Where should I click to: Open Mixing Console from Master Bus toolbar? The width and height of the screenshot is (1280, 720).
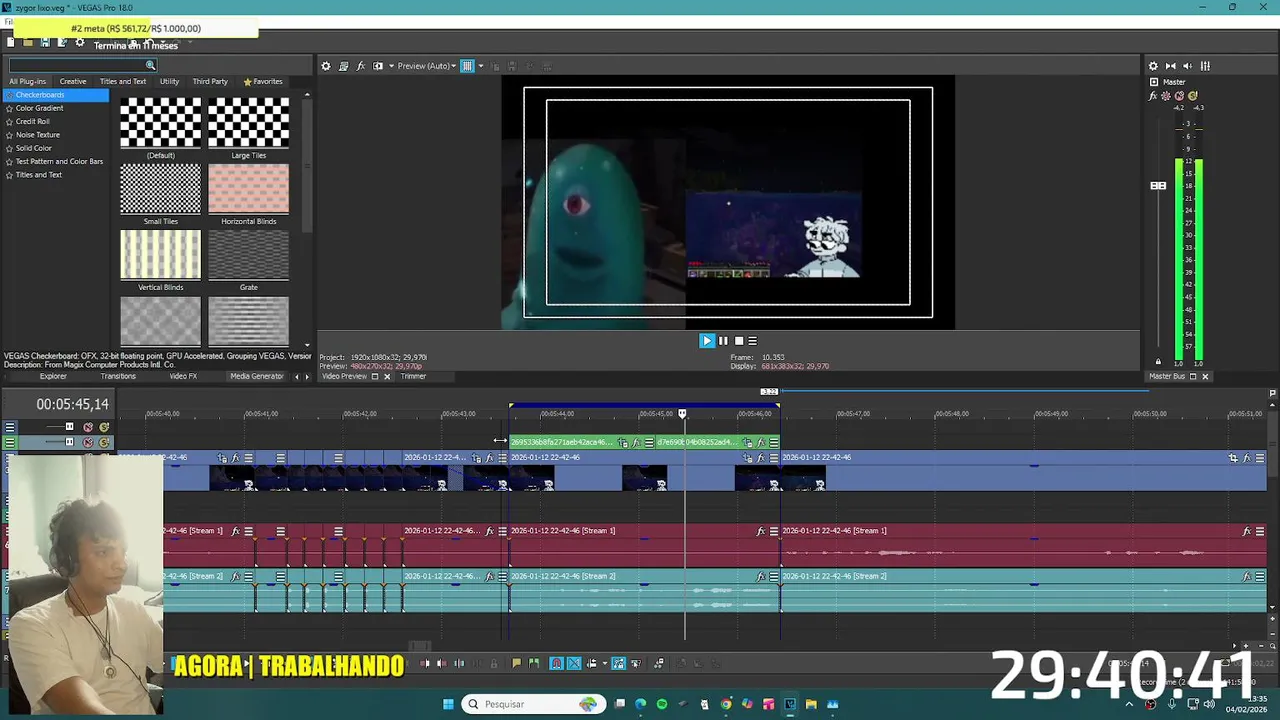click(1205, 66)
